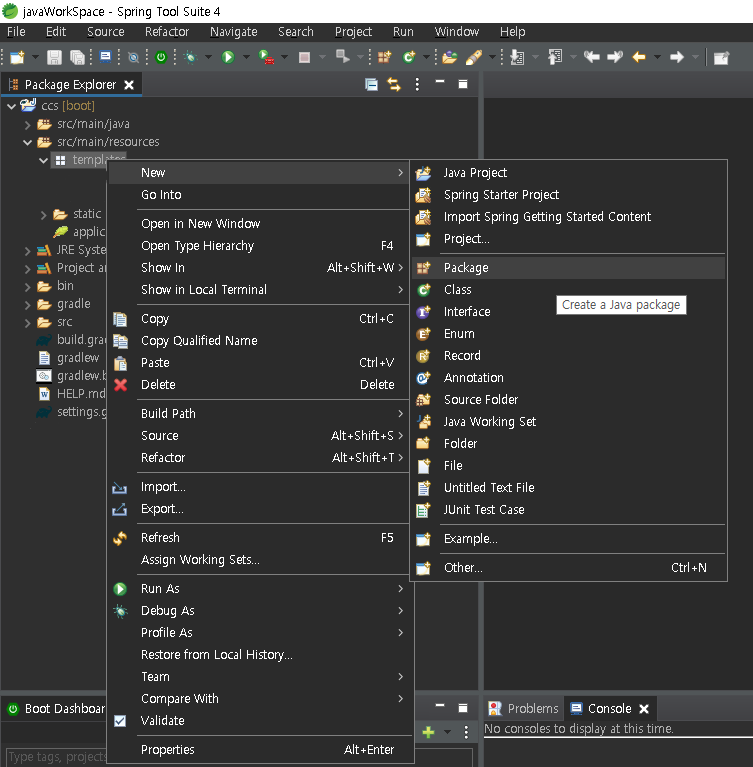
Task: Choose Folder in the New submenu
Action: pos(569,444)
